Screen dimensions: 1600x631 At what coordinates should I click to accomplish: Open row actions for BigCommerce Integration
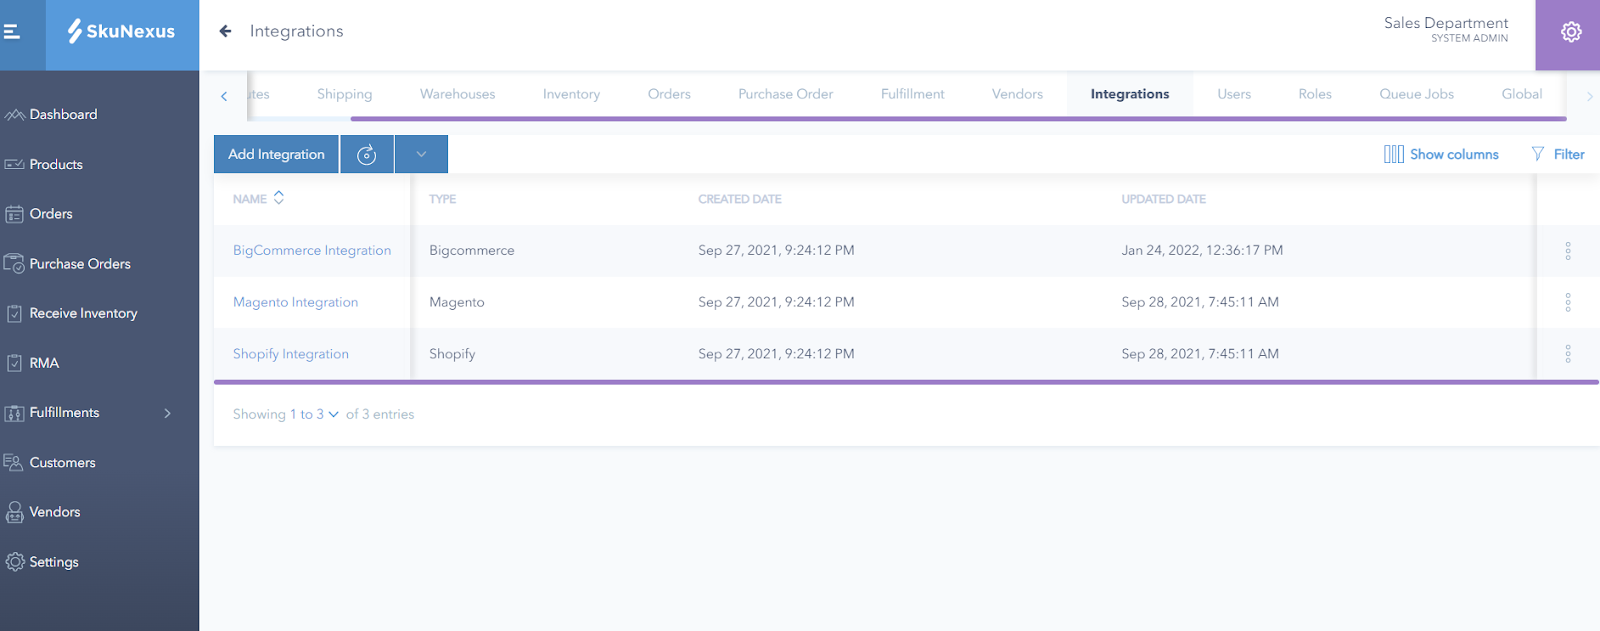(x=1567, y=251)
